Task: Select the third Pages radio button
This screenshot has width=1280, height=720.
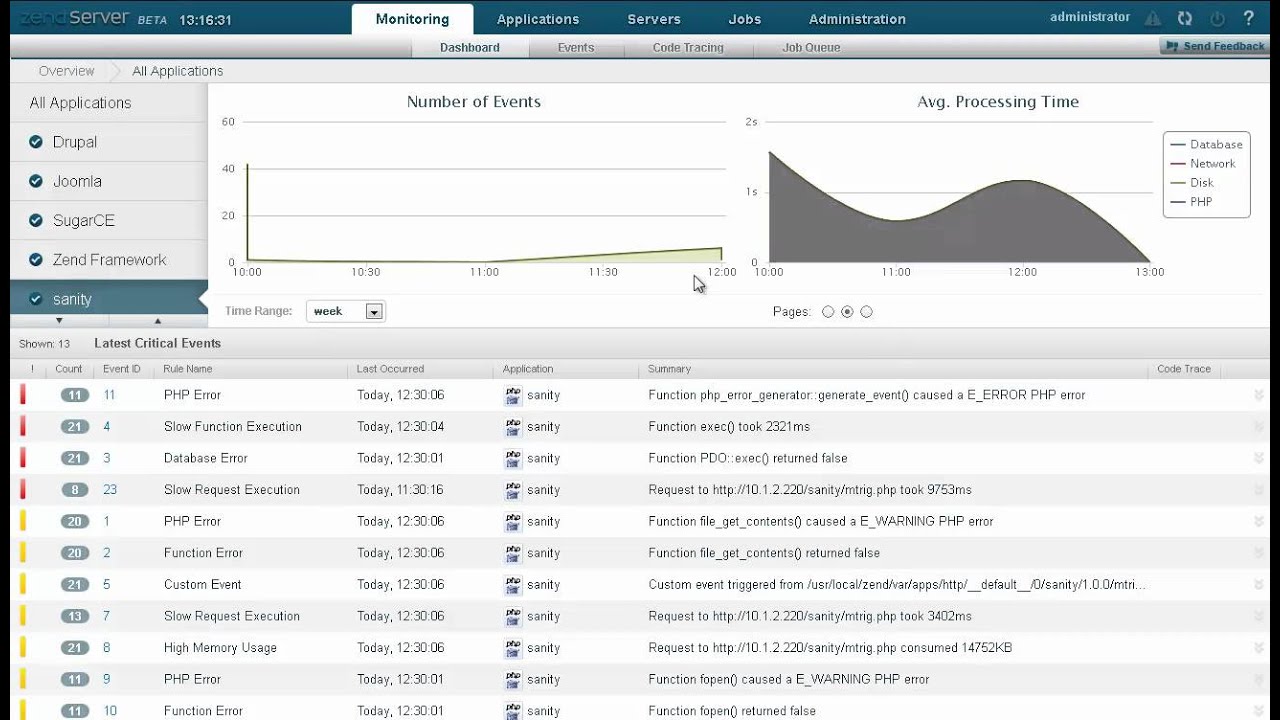Action: click(x=866, y=312)
